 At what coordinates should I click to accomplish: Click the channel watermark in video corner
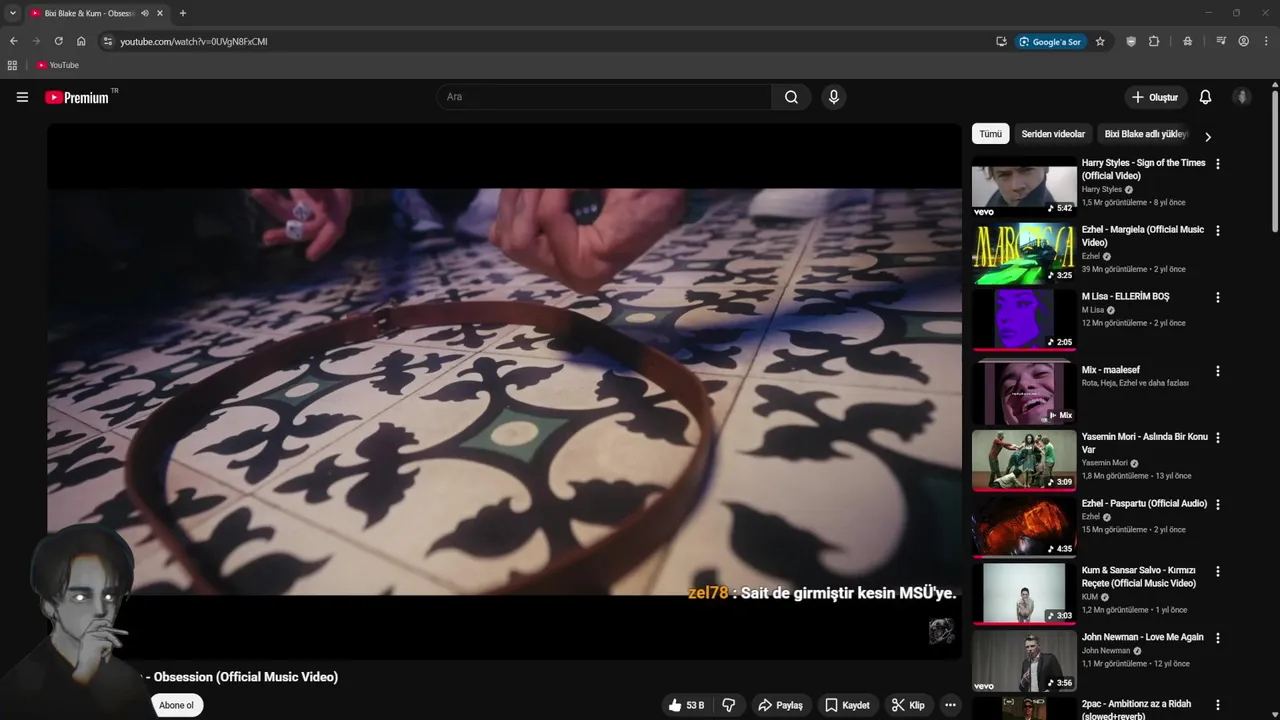[940, 630]
